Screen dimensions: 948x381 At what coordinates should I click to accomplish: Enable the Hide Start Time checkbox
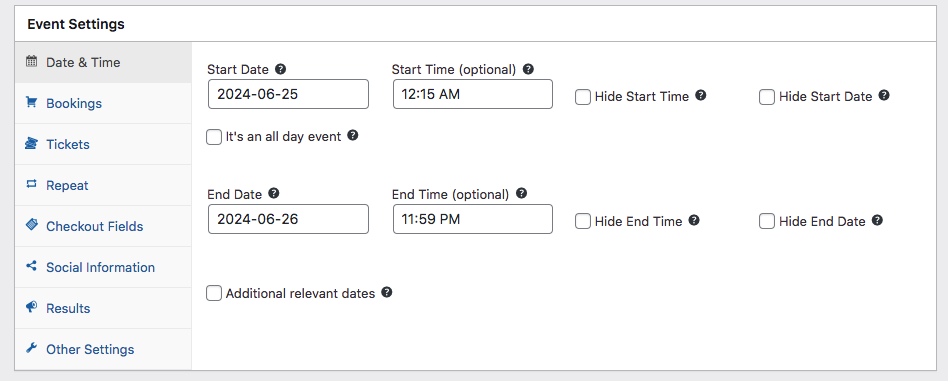pyautogui.click(x=583, y=97)
